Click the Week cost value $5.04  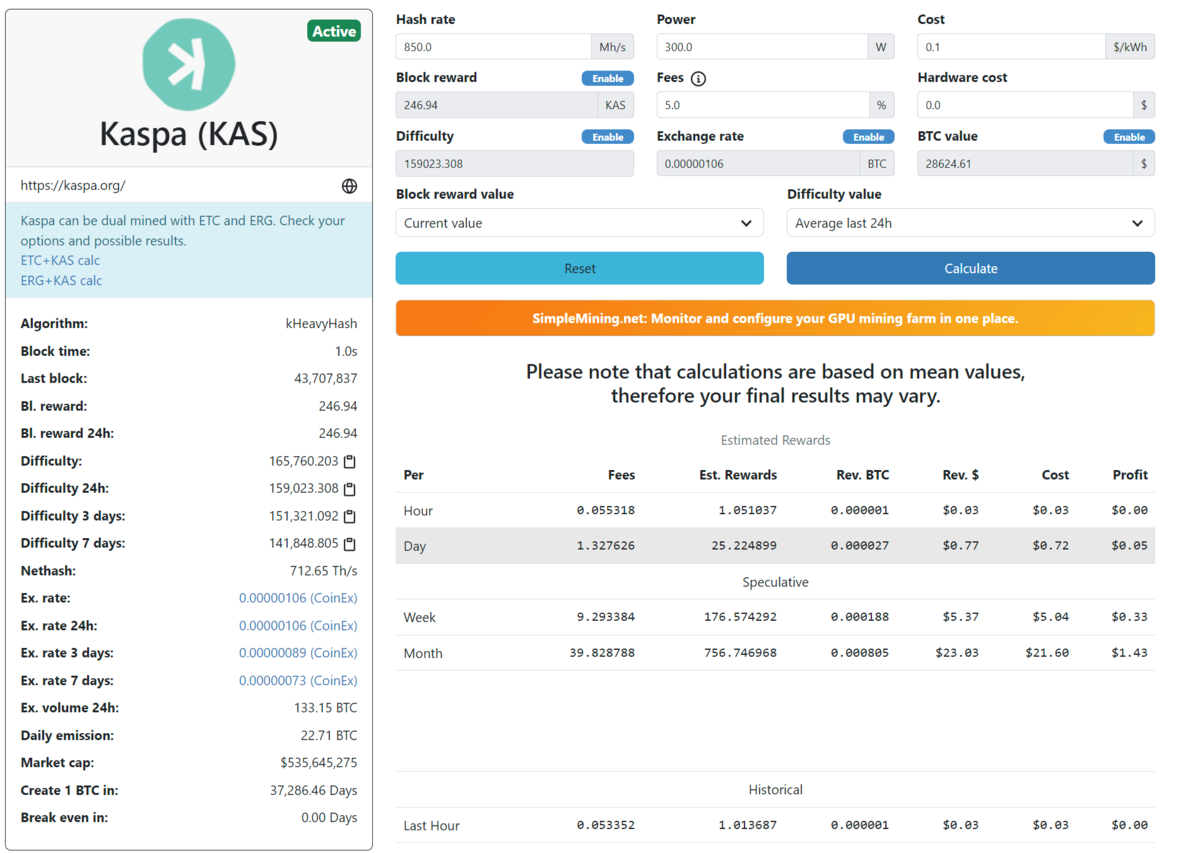point(1050,618)
